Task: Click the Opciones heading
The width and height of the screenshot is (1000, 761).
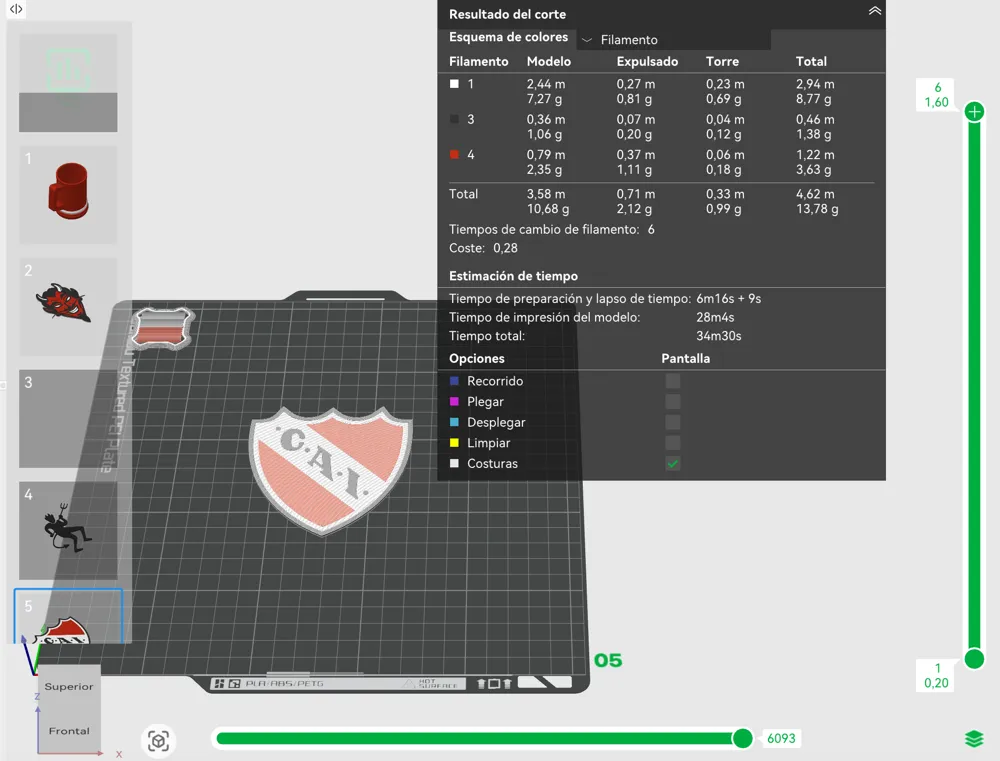Action: click(x=476, y=358)
